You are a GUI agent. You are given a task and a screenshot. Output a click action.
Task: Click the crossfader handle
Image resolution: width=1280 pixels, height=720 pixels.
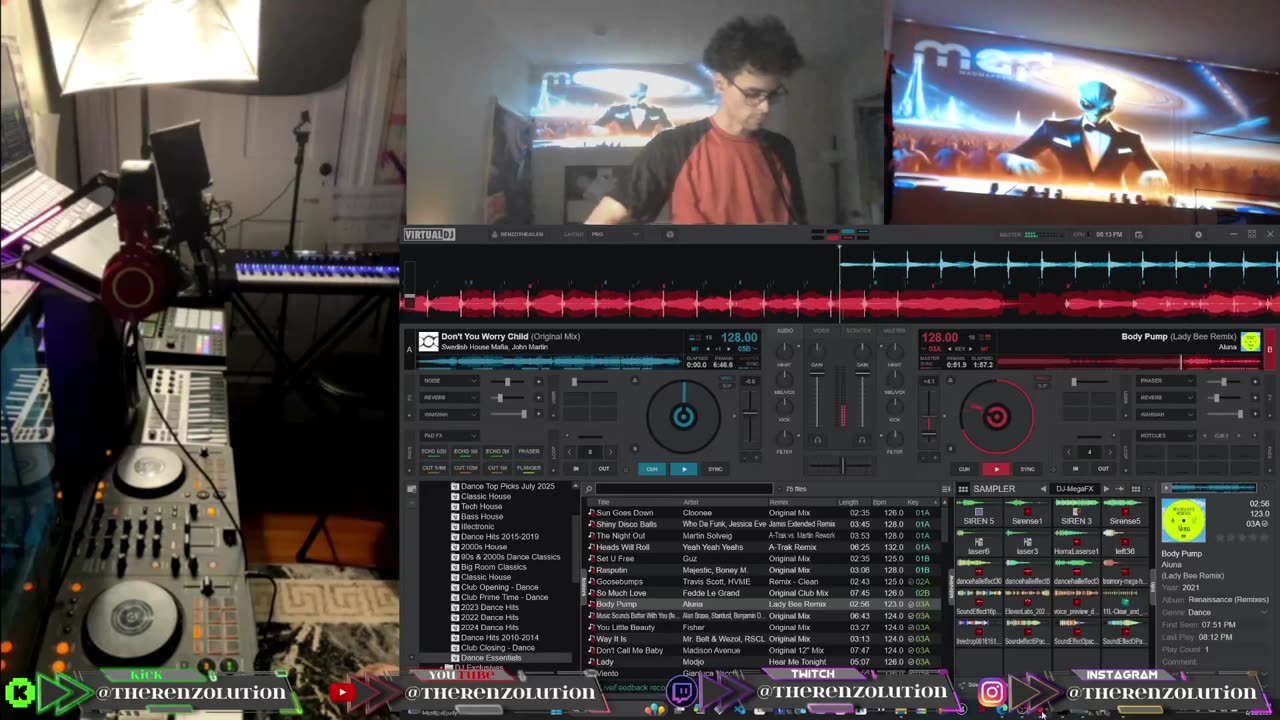click(843, 465)
